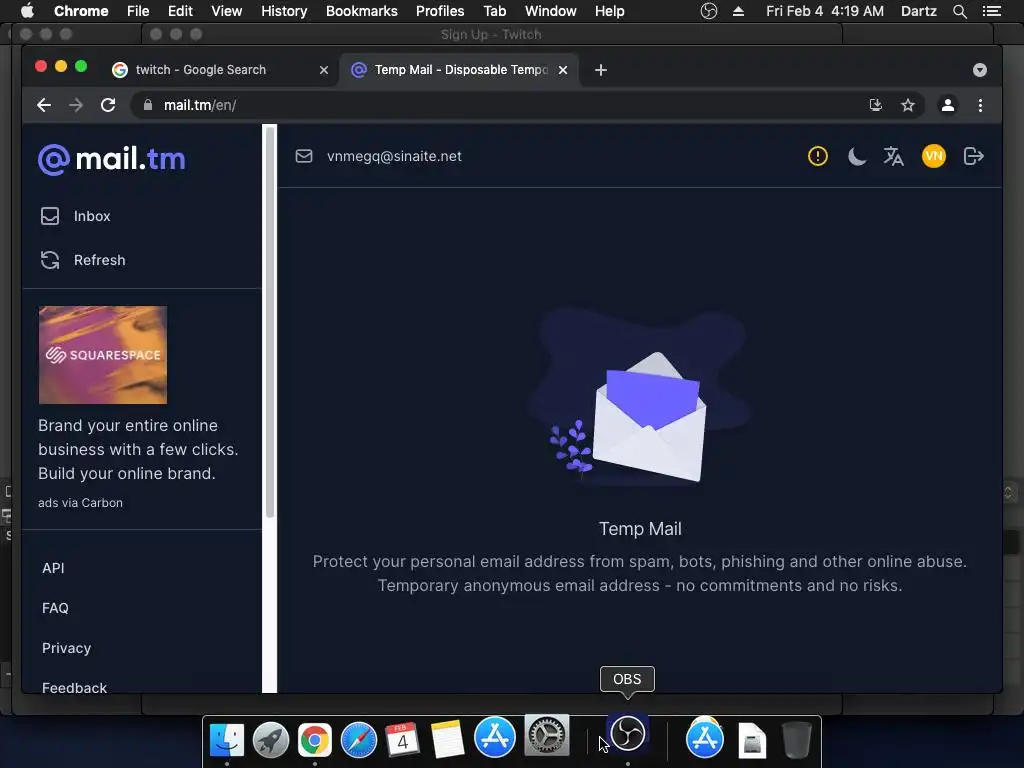The height and width of the screenshot is (768, 1024).
Task: Refresh the mailbox
Action: tap(83, 260)
